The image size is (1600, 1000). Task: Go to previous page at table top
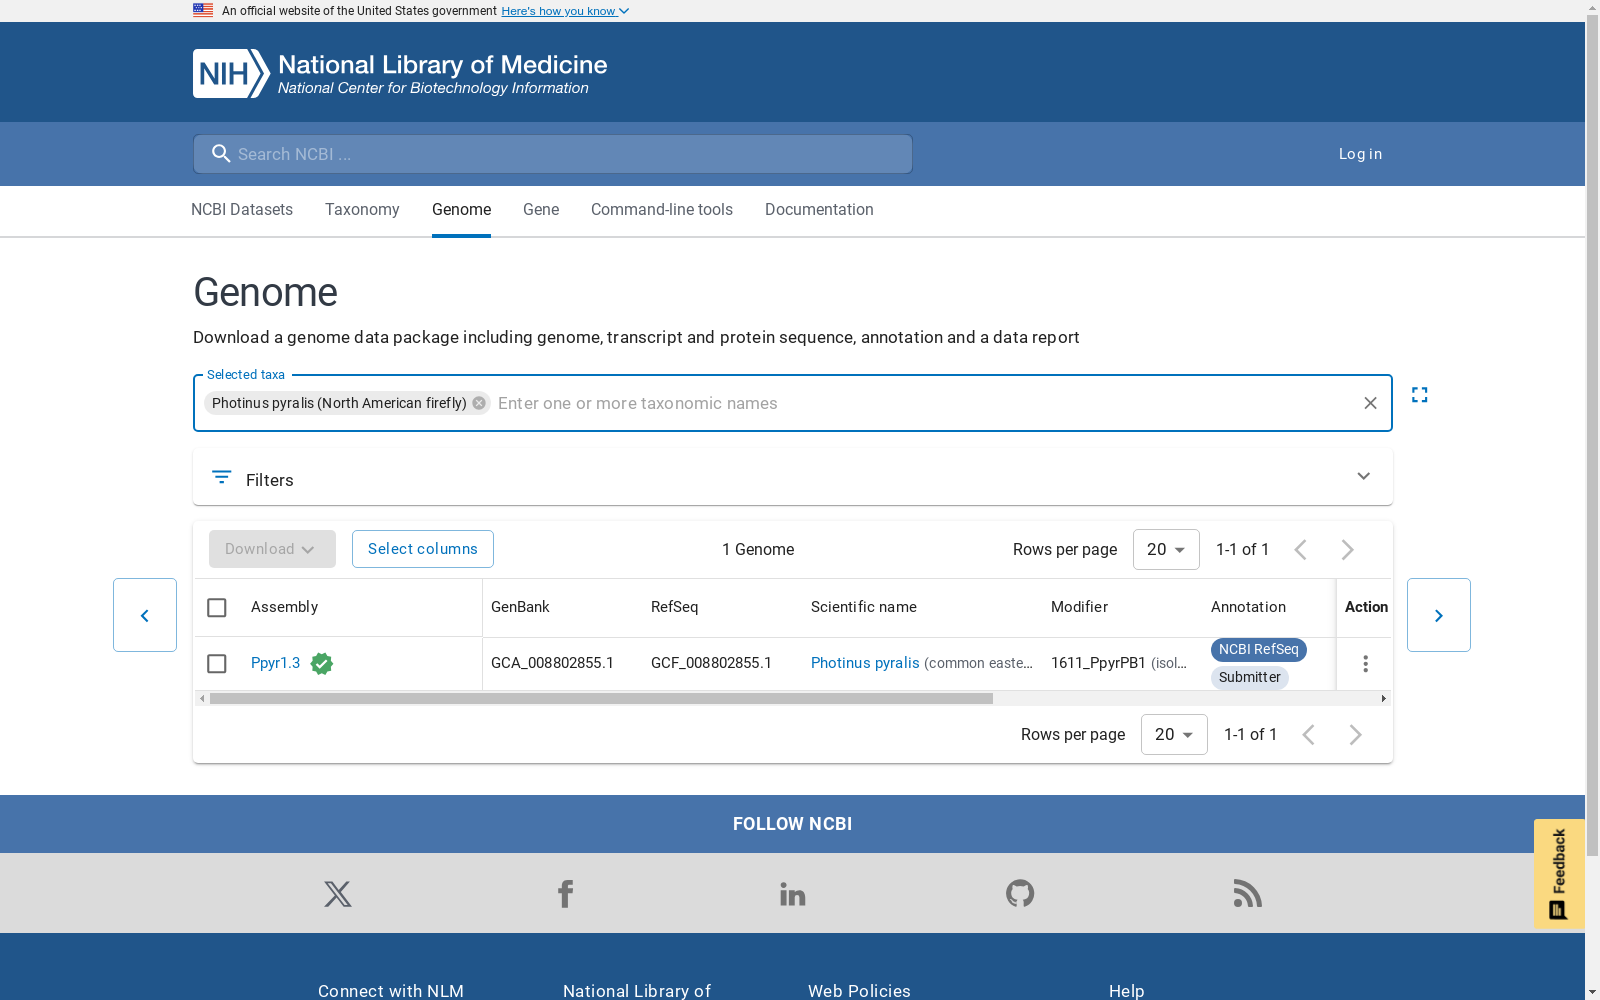click(x=1300, y=550)
